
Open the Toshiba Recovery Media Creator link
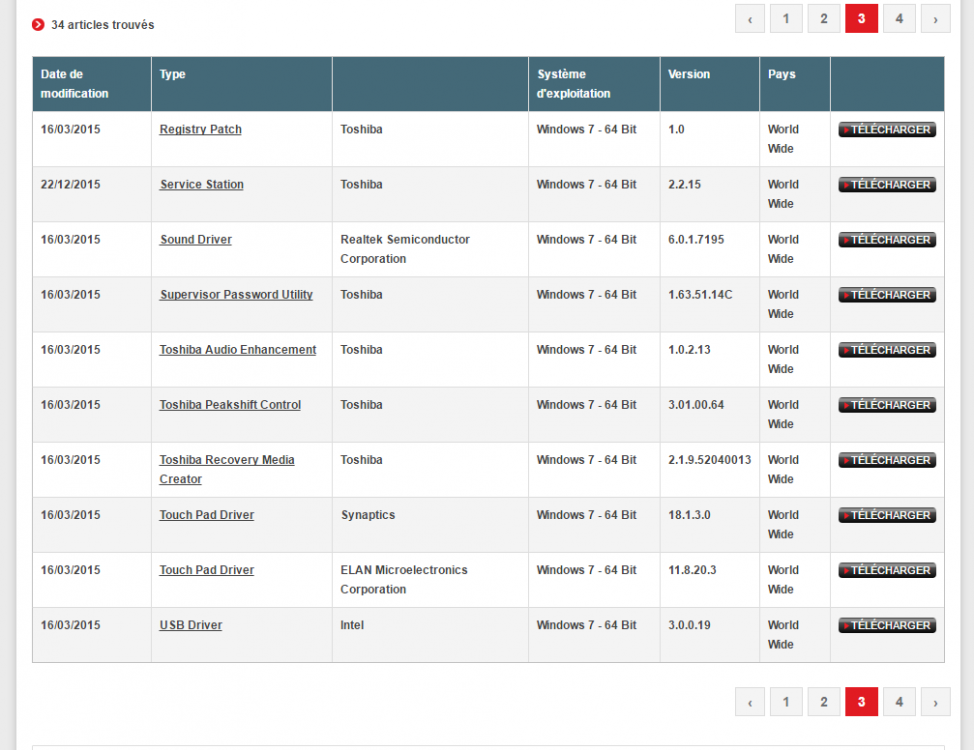[x=226, y=461]
